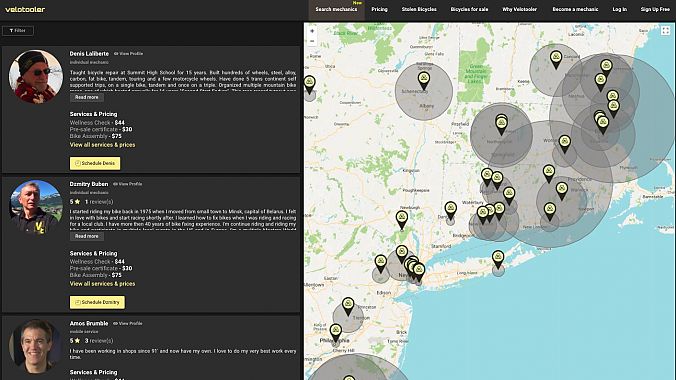Expand Dzmitry Buben's bio with Read more
Image resolution: width=676 pixels, height=380 pixels.
(87, 236)
